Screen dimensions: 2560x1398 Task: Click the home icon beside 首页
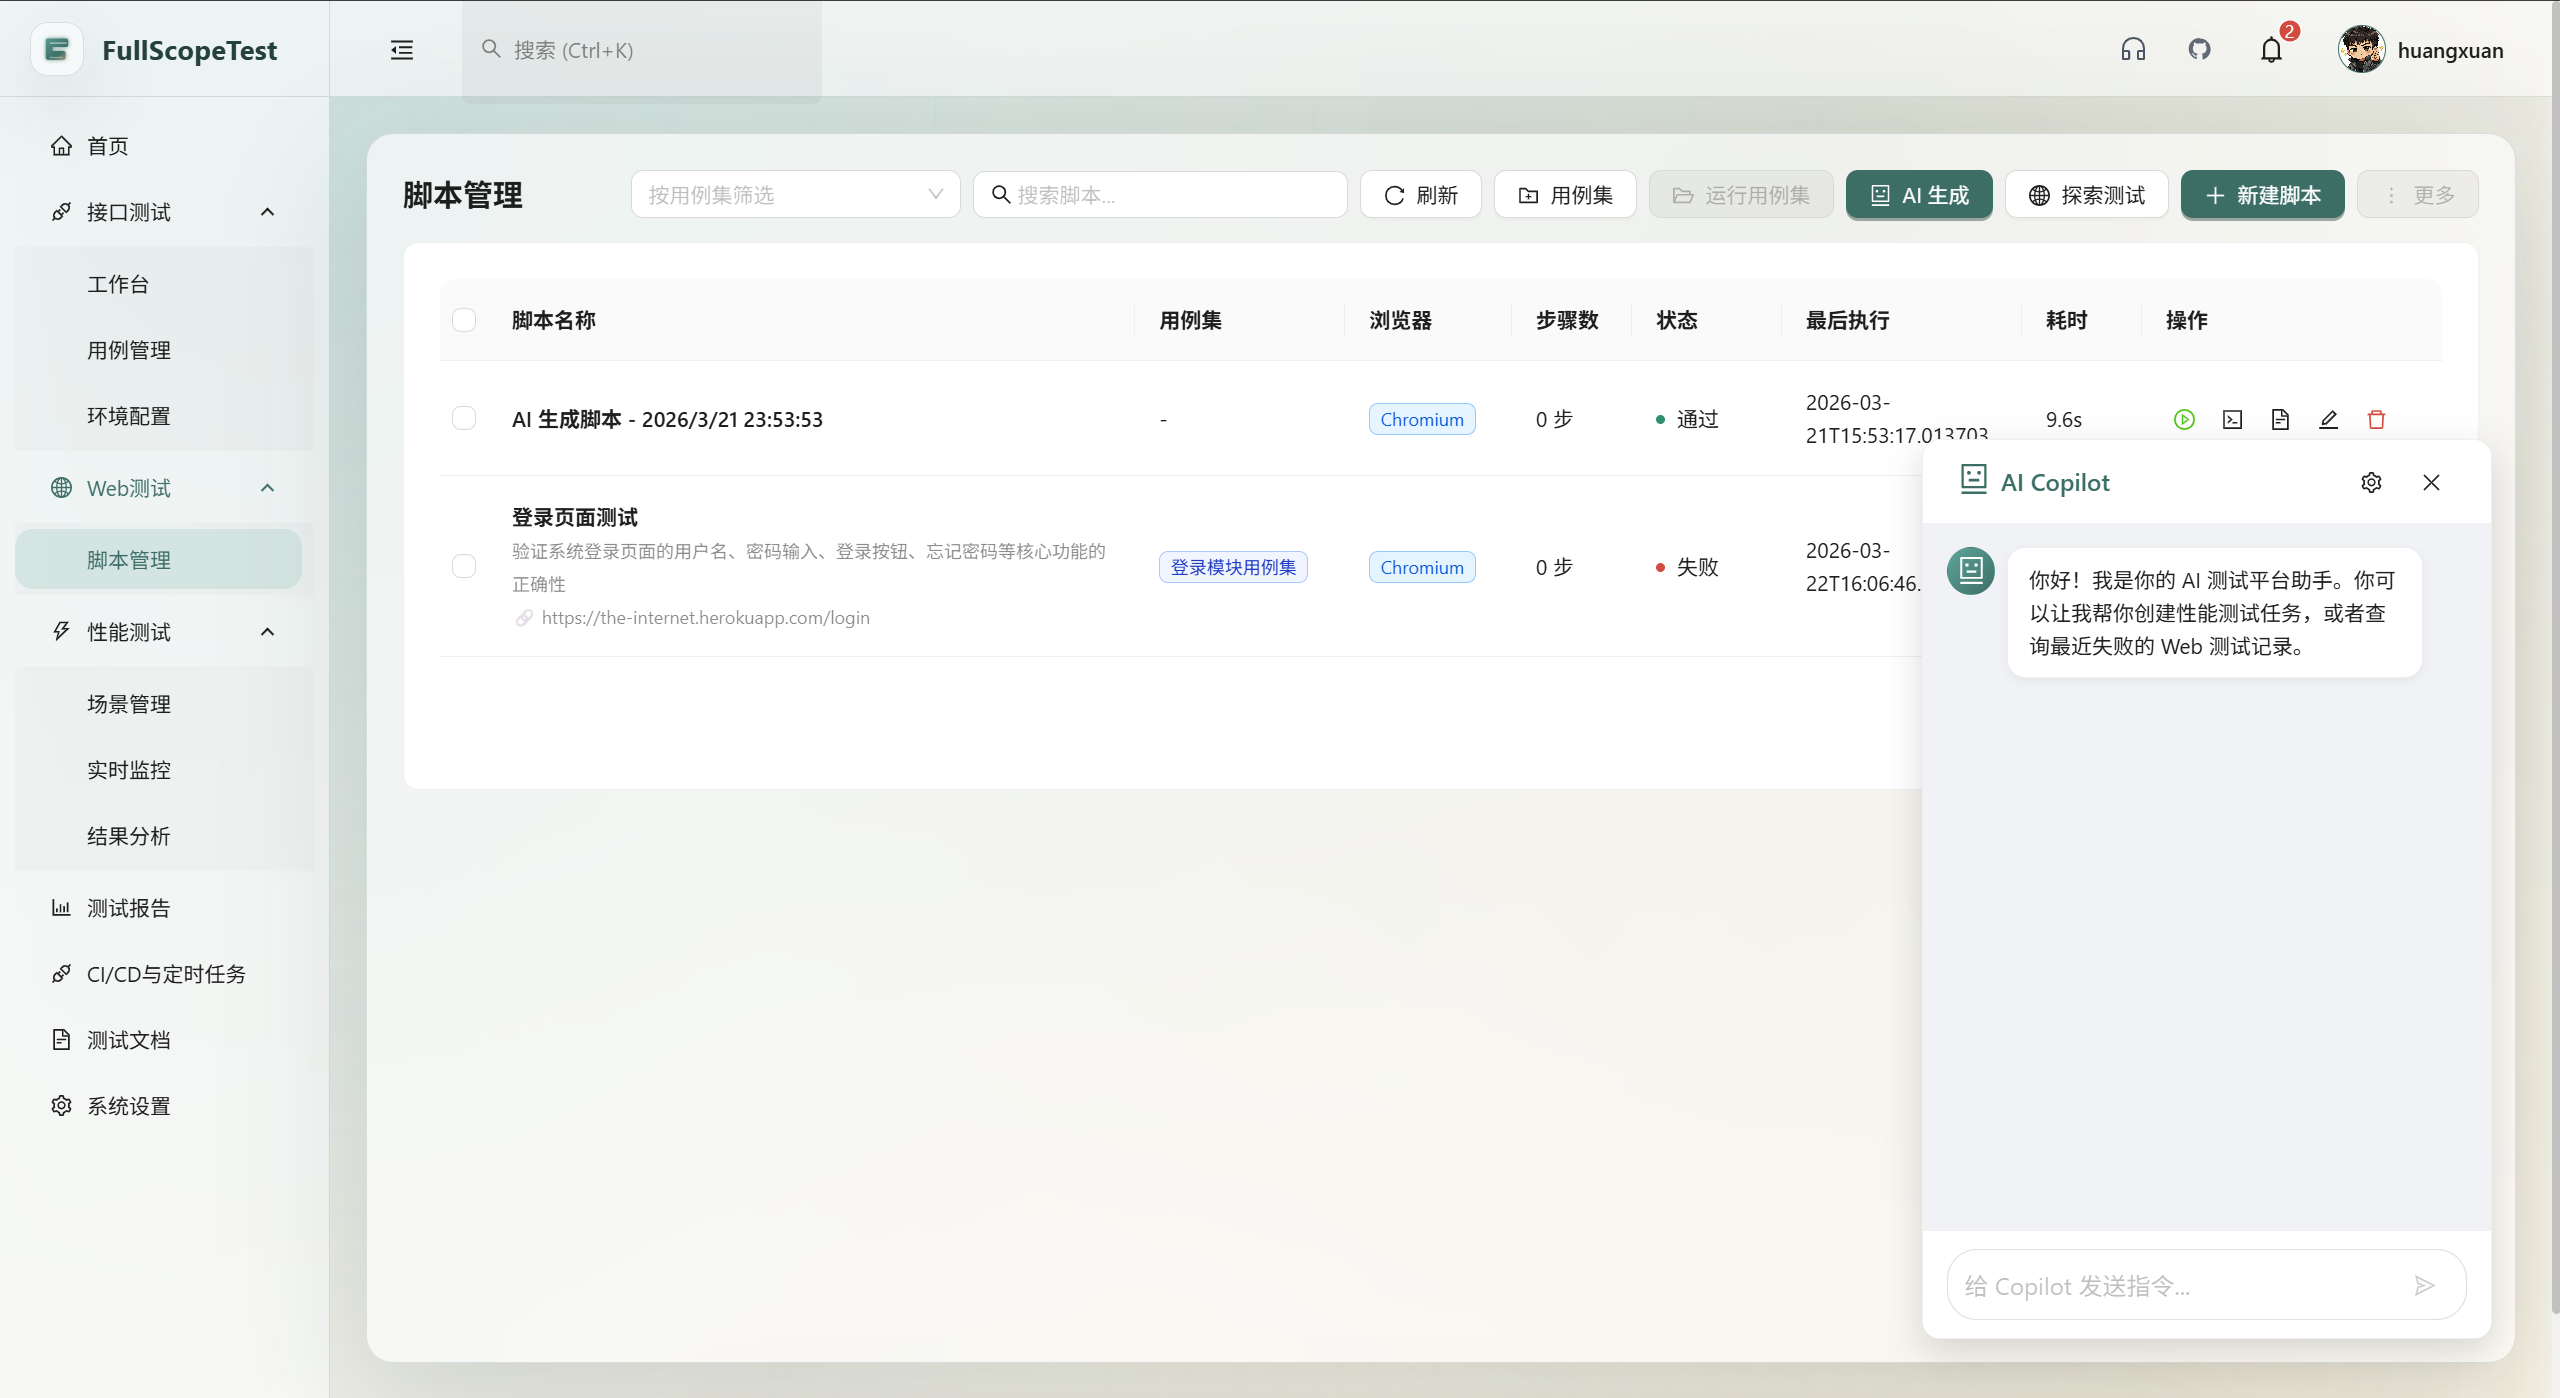pyautogui.click(x=62, y=146)
